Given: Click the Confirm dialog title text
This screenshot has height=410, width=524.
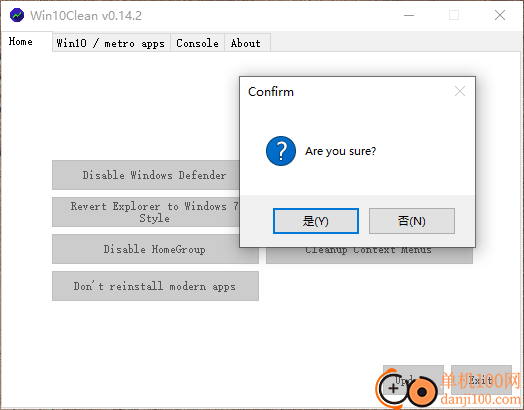Looking at the screenshot, I should [x=271, y=92].
